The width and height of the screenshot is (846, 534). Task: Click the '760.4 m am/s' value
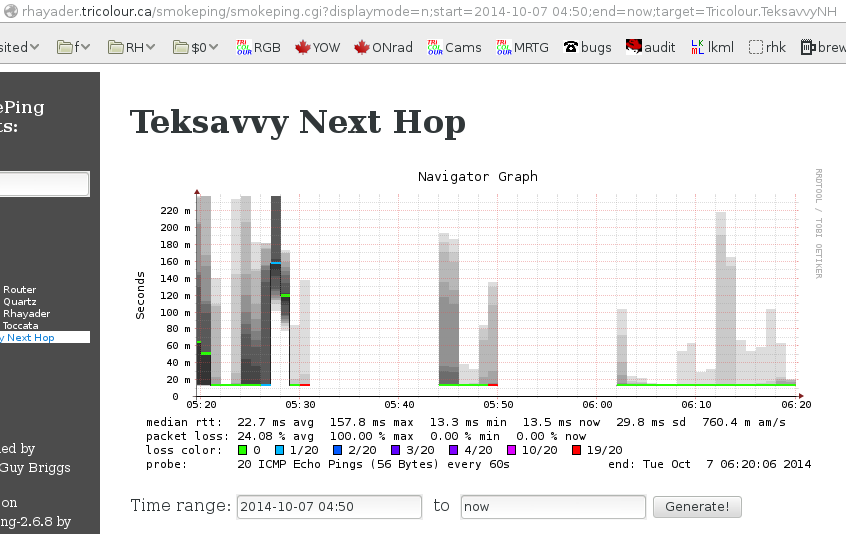point(744,422)
